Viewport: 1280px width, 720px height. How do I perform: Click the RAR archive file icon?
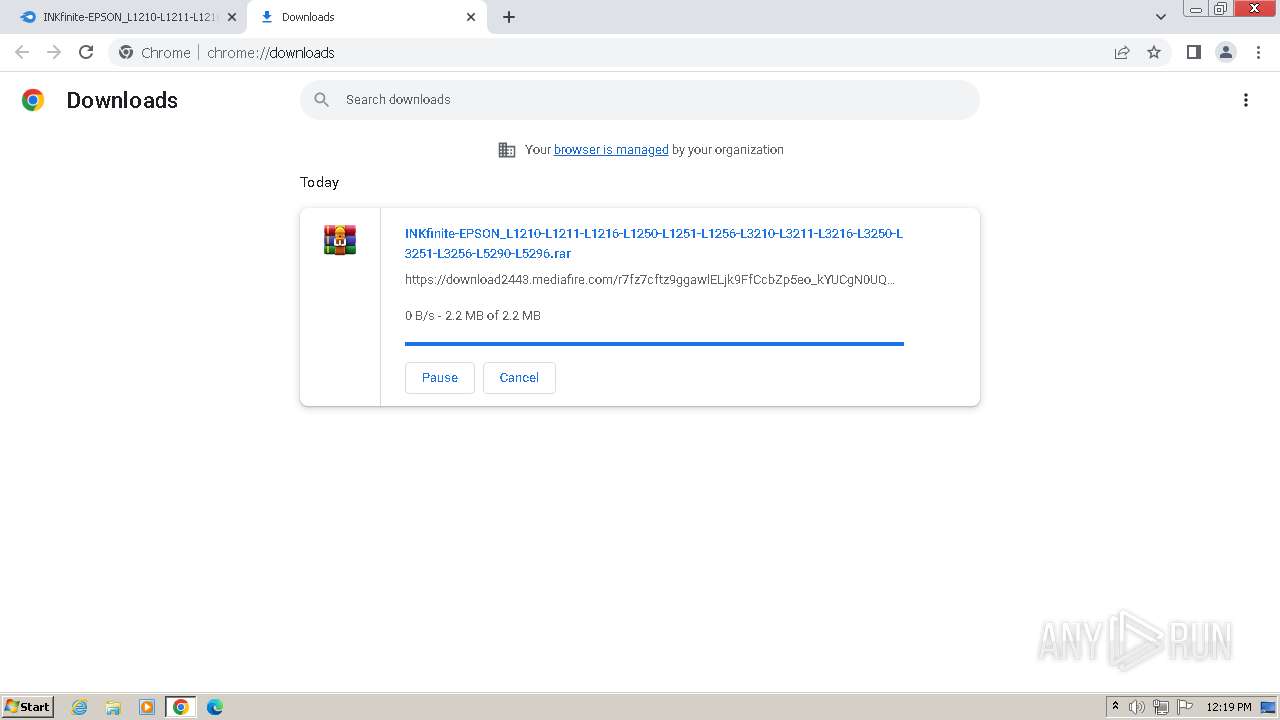pos(340,240)
